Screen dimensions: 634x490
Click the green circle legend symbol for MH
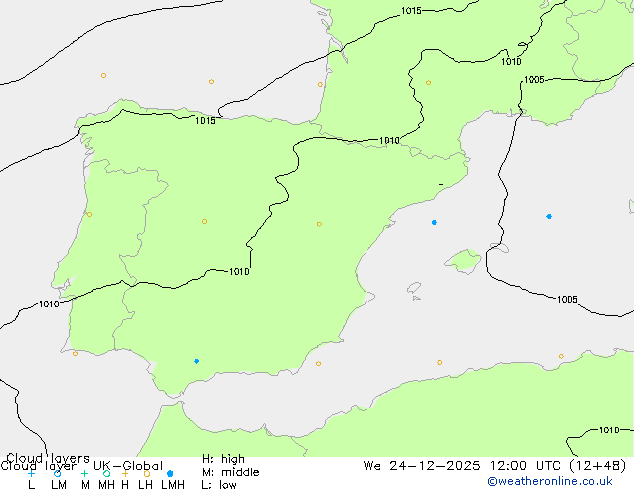(x=106, y=473)
